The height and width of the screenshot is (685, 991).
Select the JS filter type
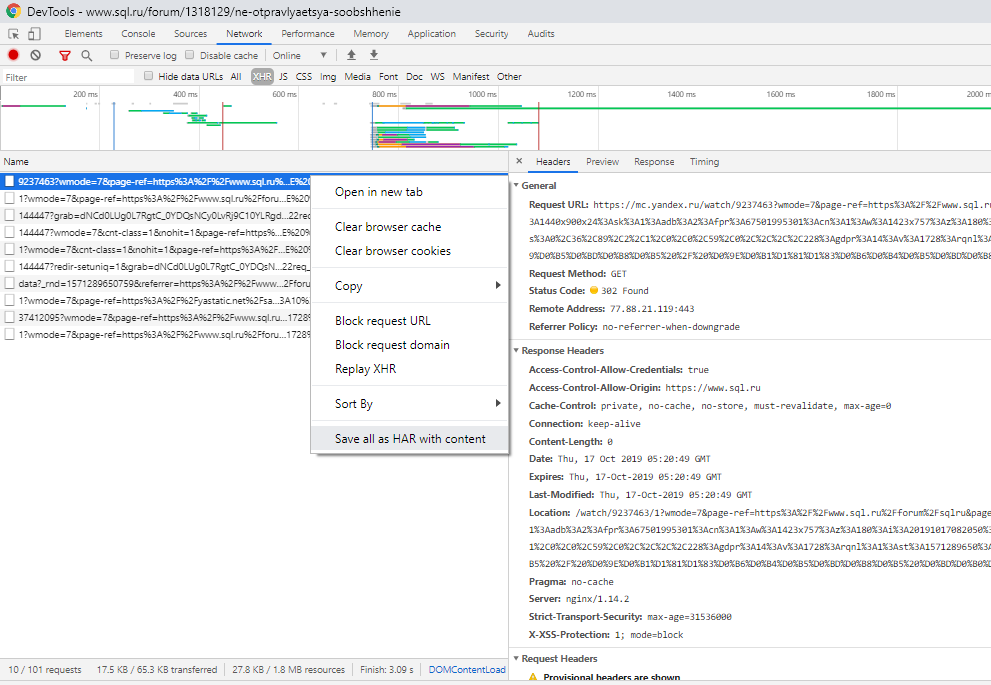[283, 77]
